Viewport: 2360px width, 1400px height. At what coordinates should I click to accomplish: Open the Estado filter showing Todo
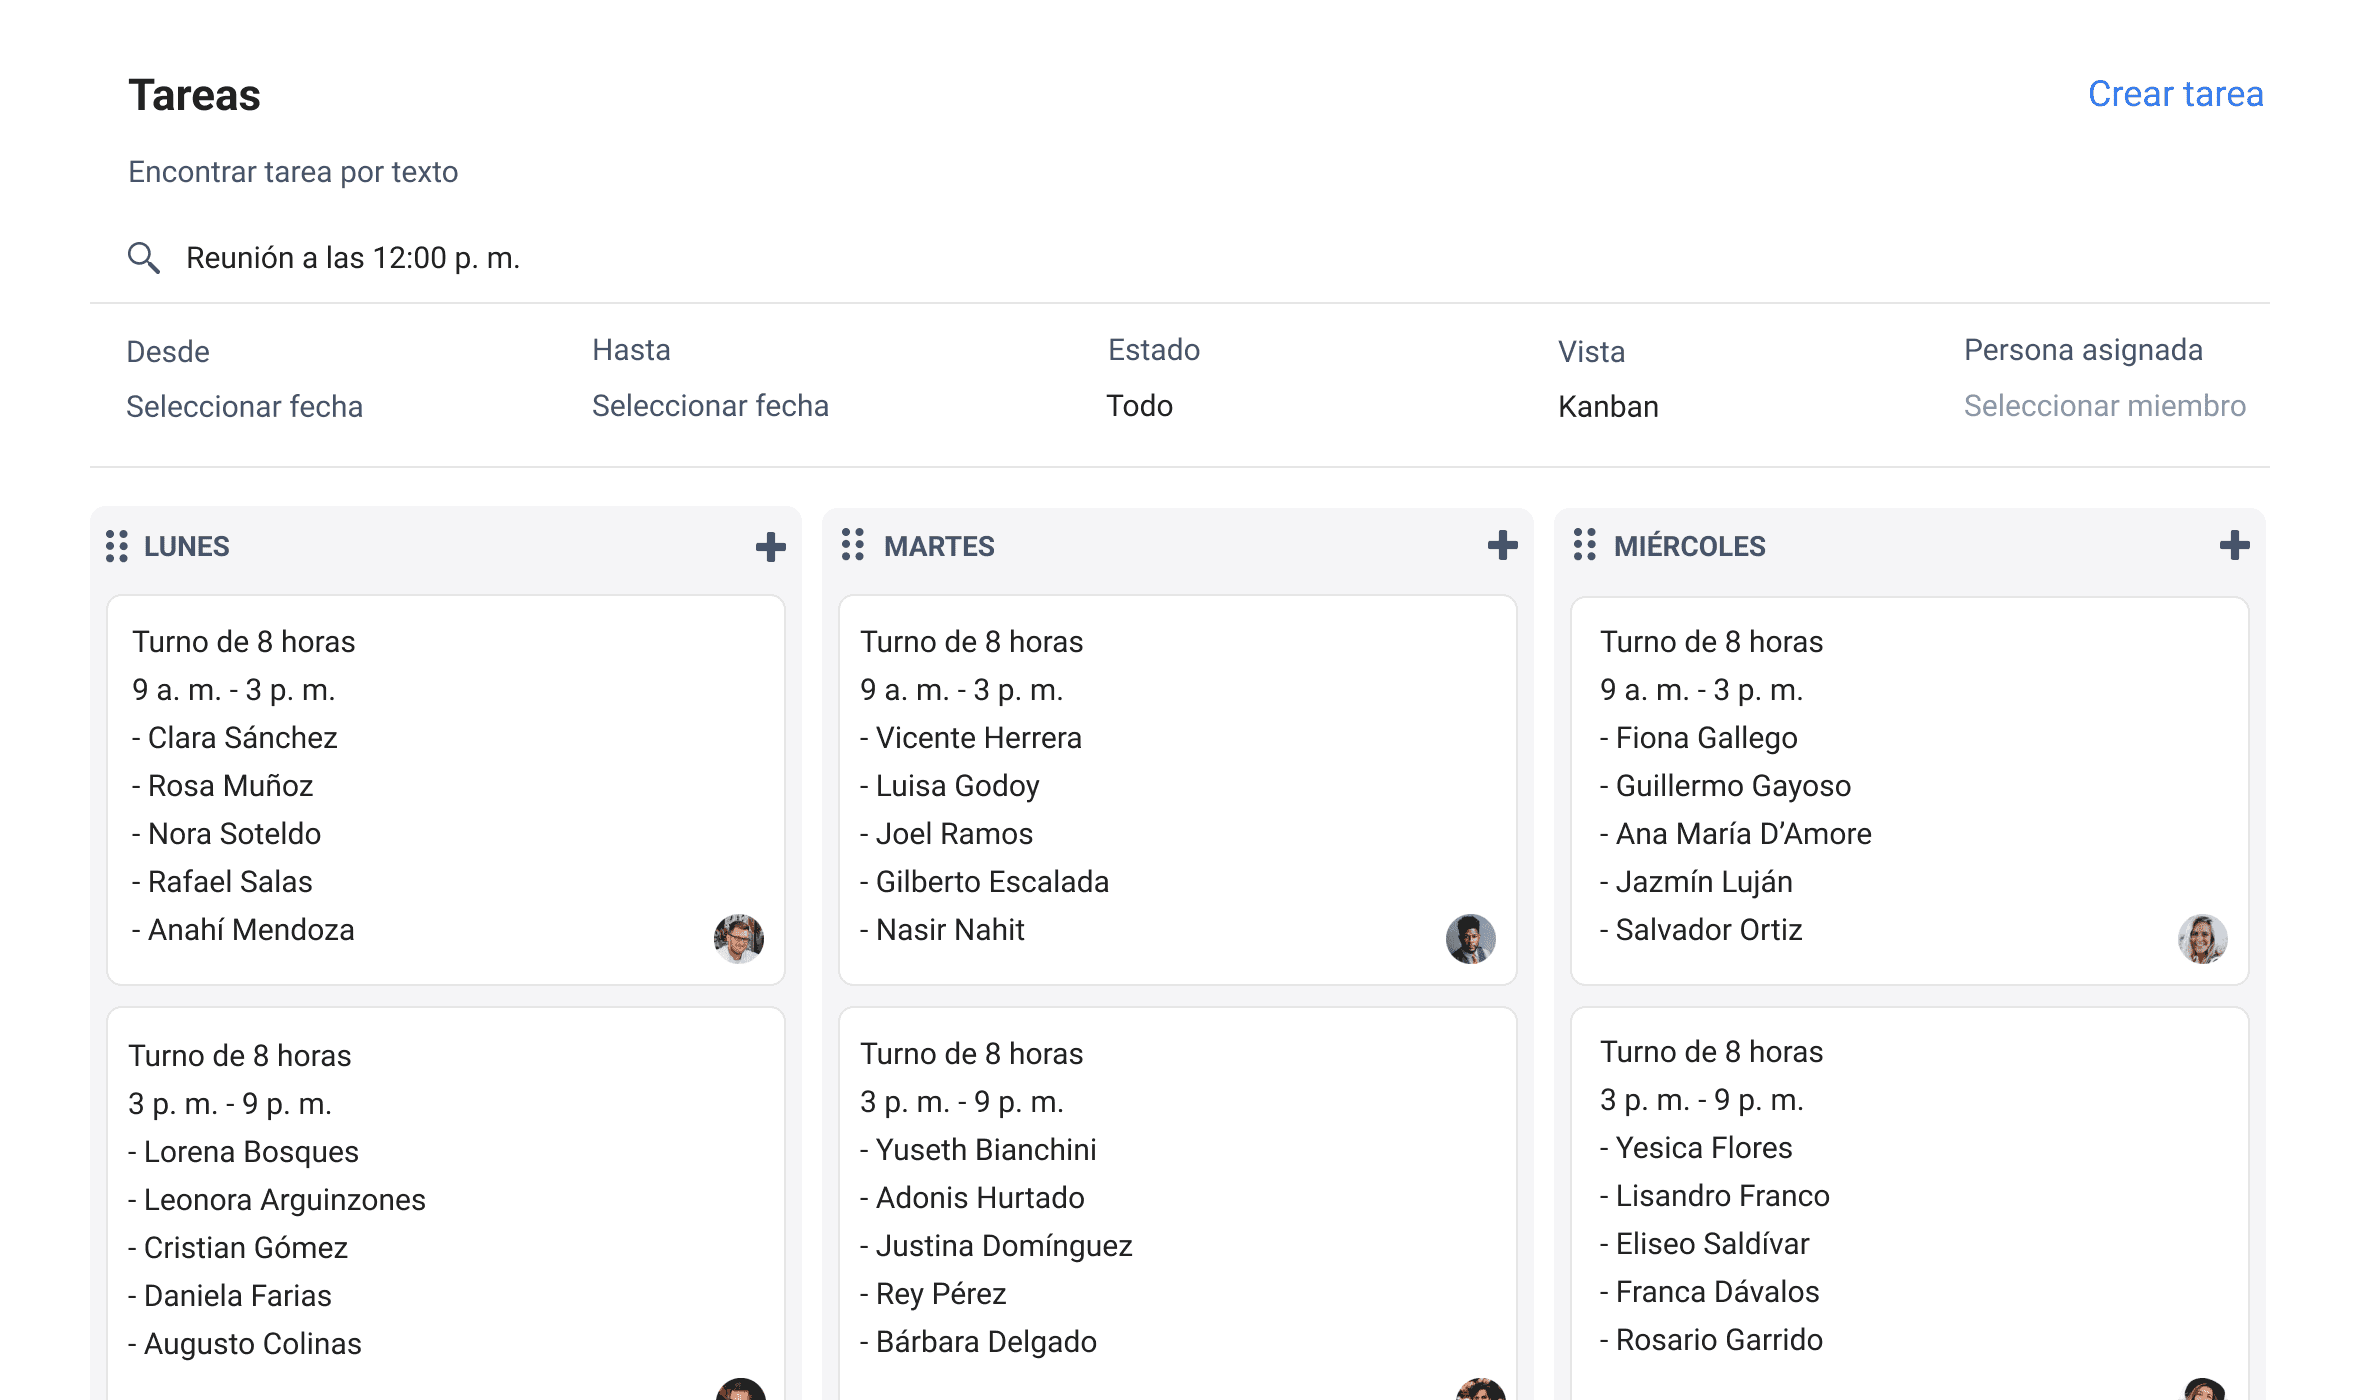1139,406
